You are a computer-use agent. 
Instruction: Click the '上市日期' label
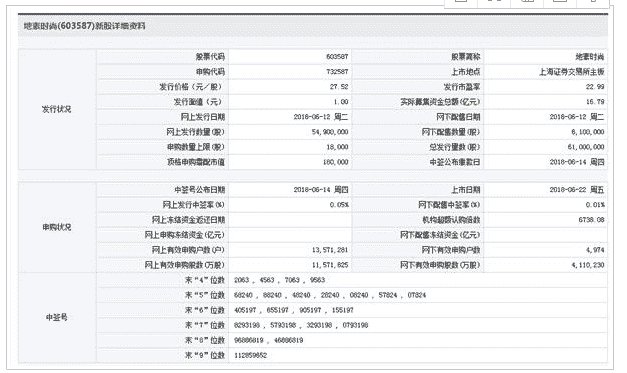465,190
